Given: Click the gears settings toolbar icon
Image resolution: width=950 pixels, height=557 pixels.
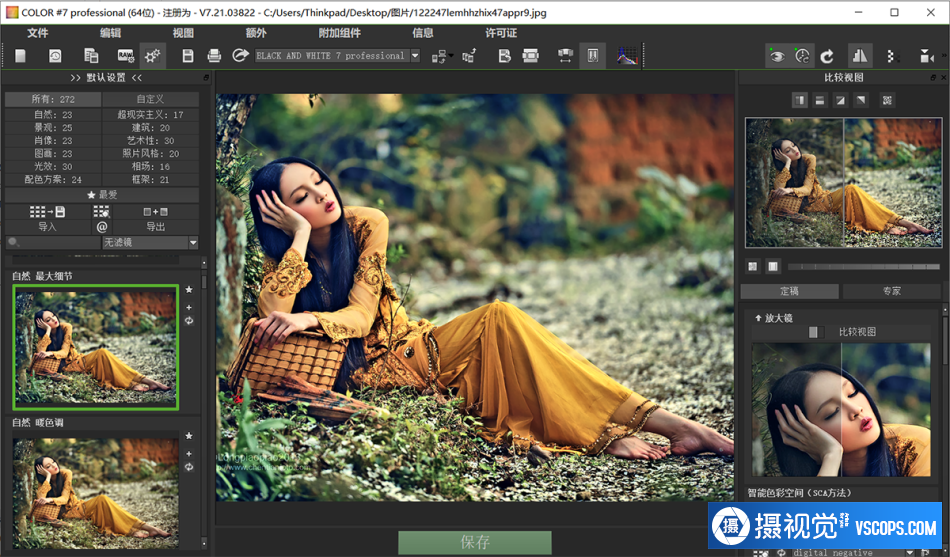Looking at the screenshot, I should [x=153, y=56].
